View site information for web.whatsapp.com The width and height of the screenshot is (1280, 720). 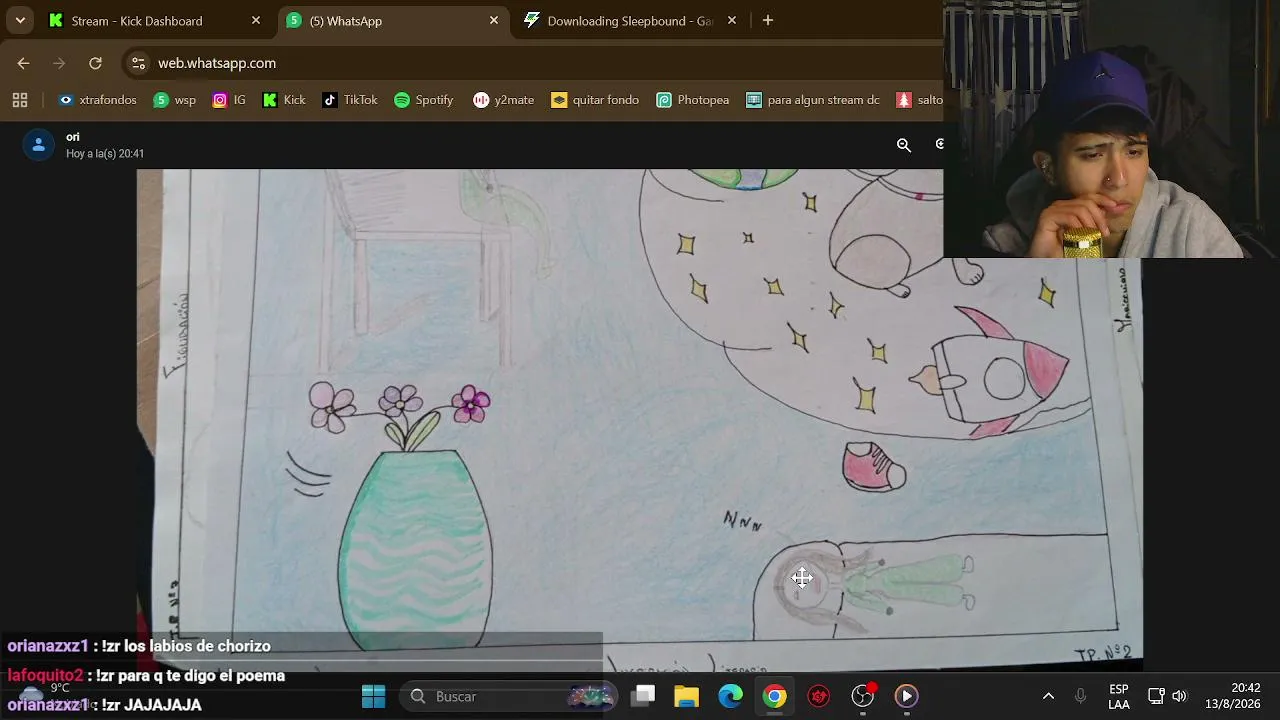(x=138, y=63)
